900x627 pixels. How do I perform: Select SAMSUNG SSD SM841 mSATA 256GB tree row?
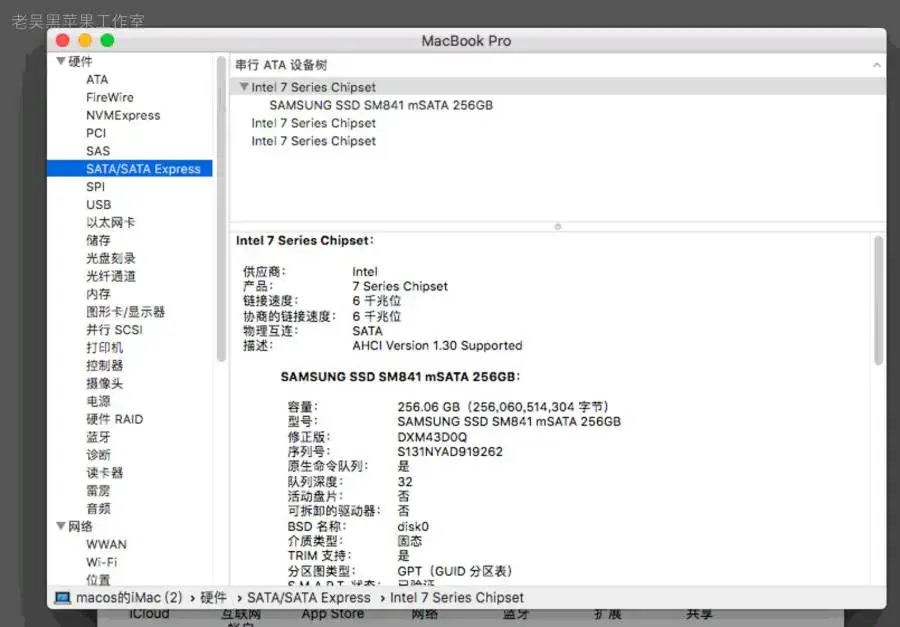(381, 105)
